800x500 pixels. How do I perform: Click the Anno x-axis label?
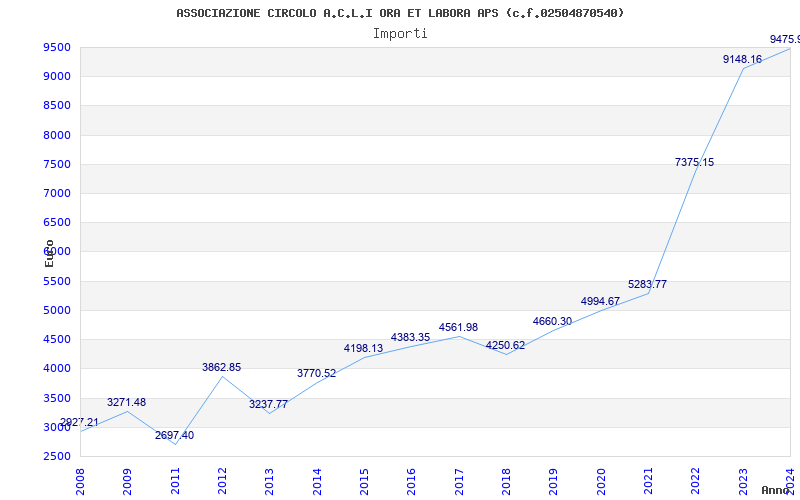click(x=776, y=490)
